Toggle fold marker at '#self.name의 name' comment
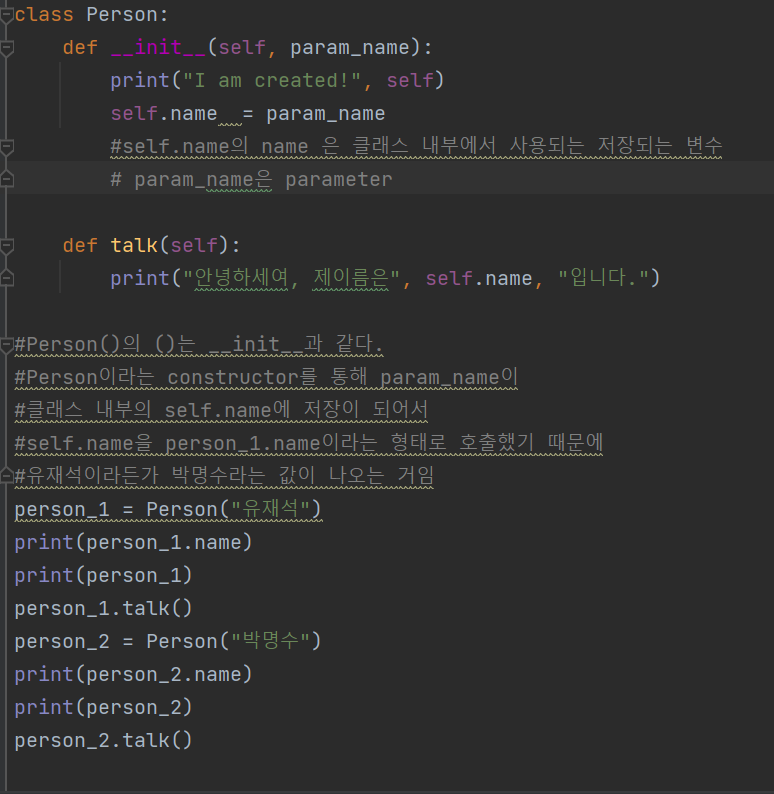The image size is (774, 794). coord(7,148)
